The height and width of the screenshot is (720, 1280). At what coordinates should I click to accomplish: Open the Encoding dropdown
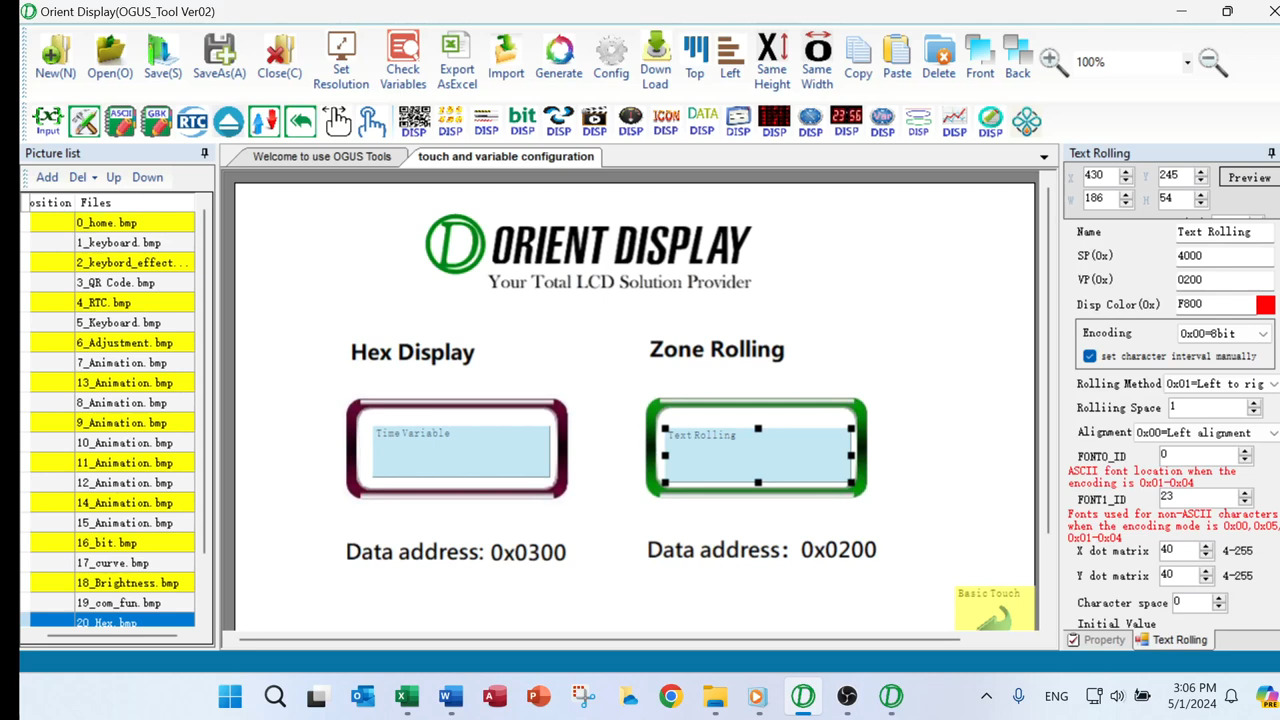tap(1263, 334)
